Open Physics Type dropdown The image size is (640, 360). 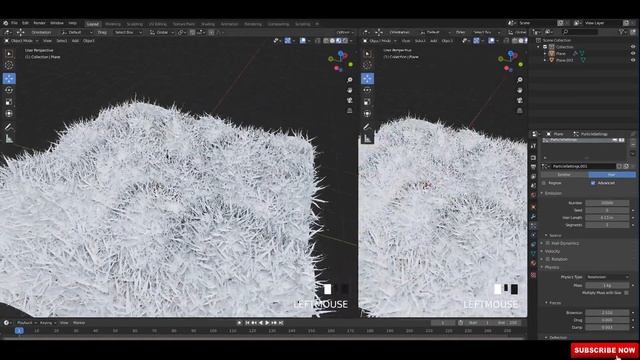pos(607,277)
